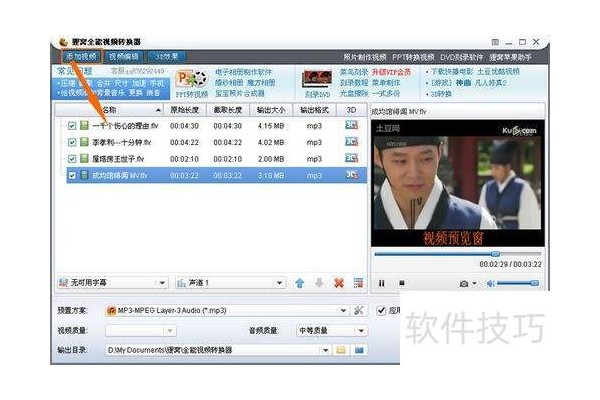Viewport: 600px width, 400px height.
Task: Open the 电子相册制作软件 link
Action: point(243,72)
